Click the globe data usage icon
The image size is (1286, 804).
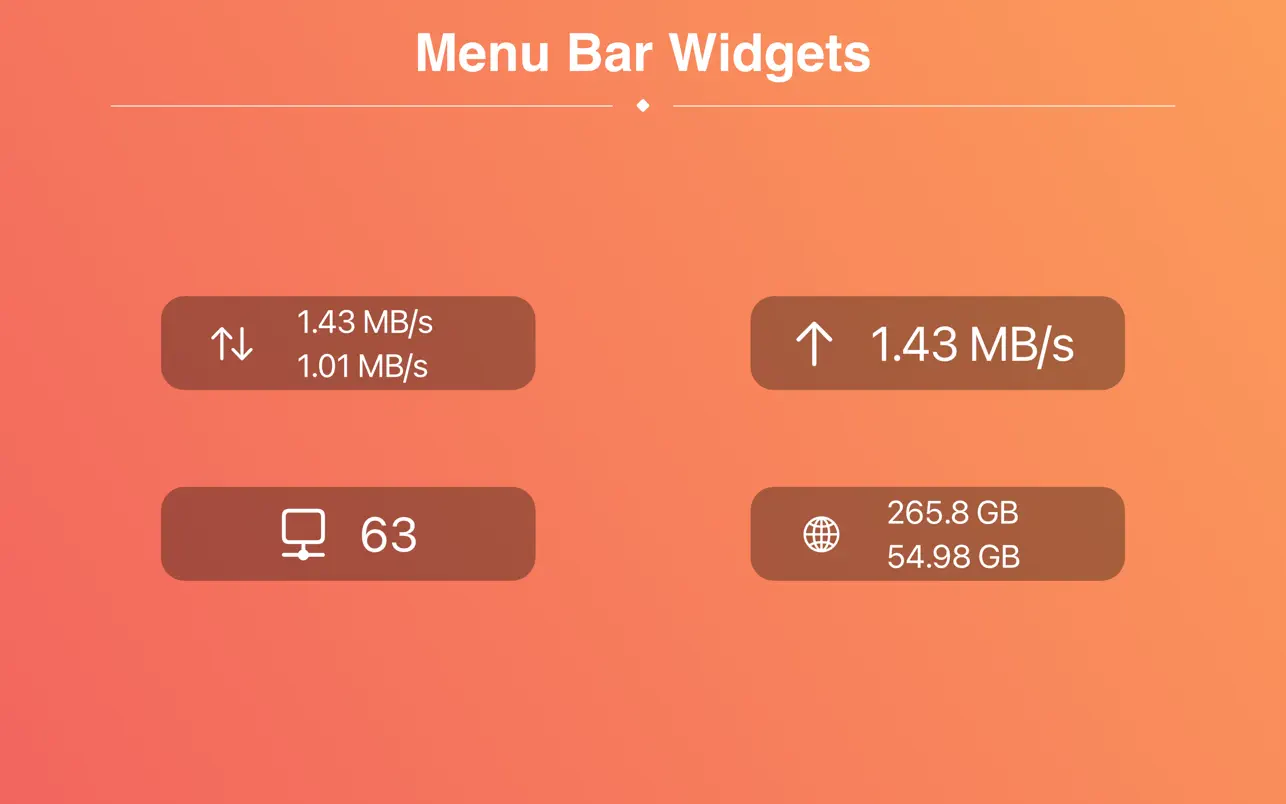(x=822, y=534)
